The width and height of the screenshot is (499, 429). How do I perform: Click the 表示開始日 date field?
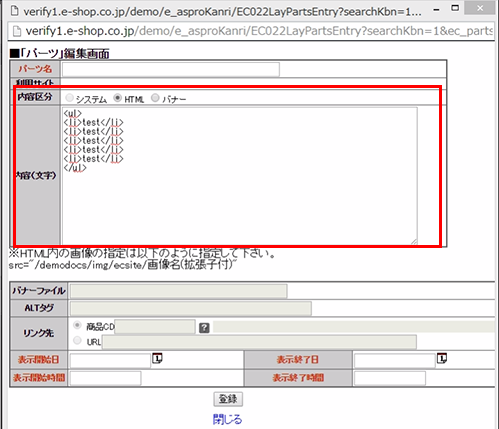click(110, 360)
